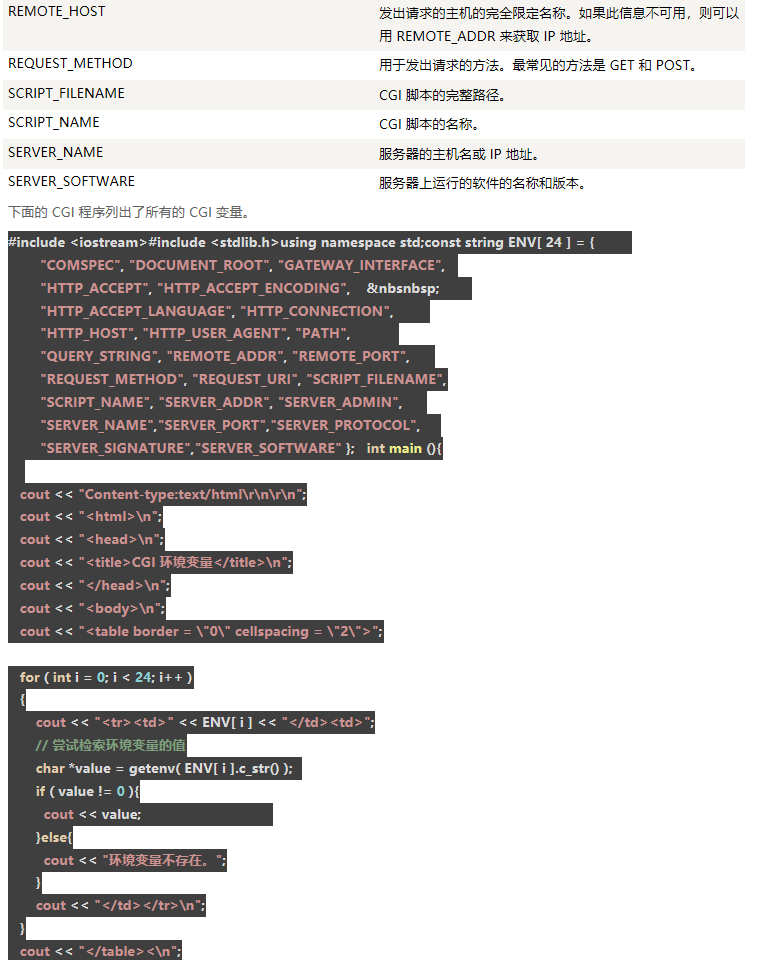
Task: Click the "int main (){" code line
Action: (241, 448)
